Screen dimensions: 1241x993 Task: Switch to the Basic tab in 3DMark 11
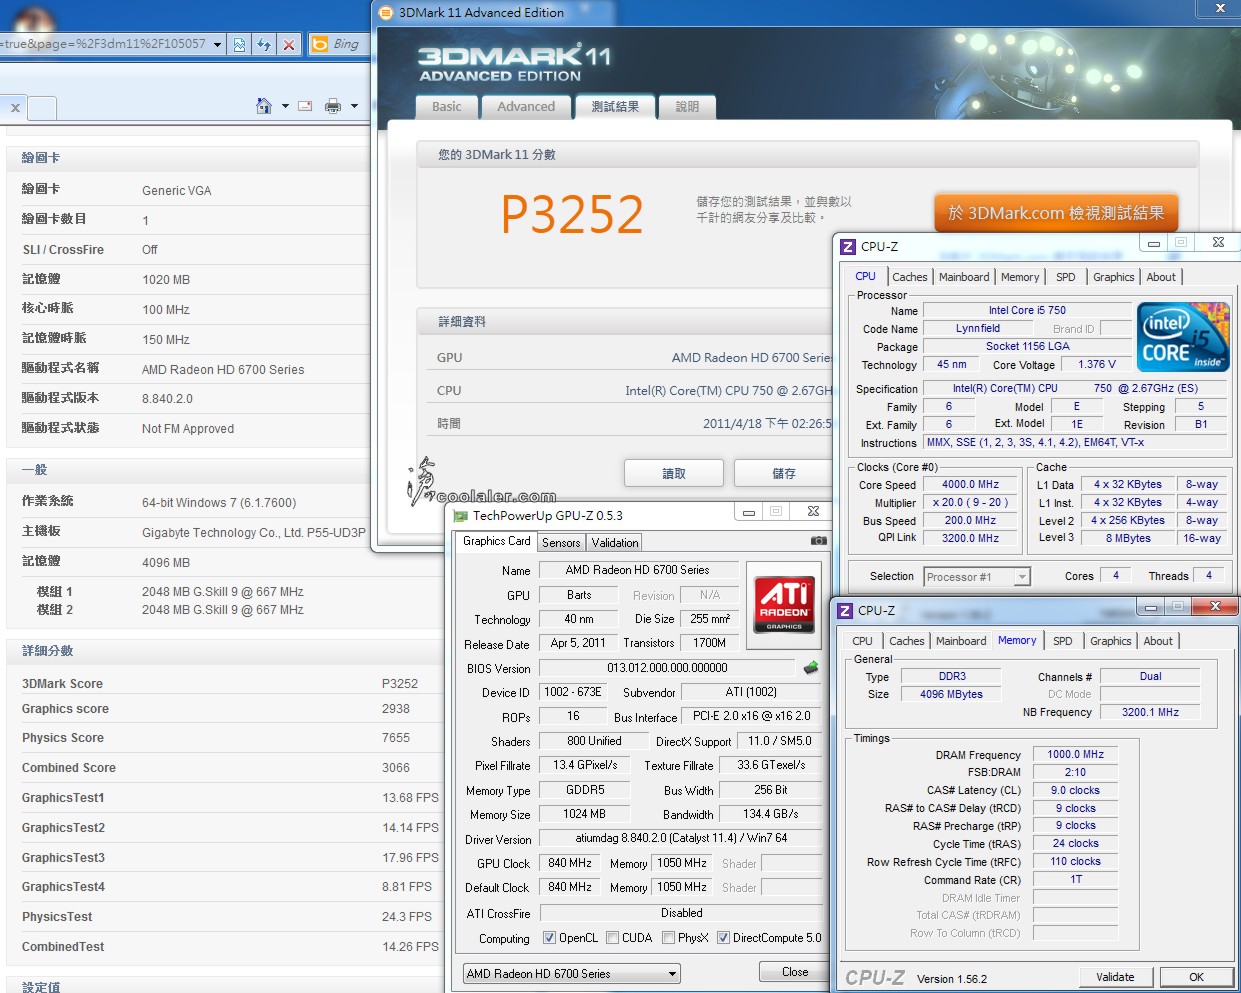point(447,107)
